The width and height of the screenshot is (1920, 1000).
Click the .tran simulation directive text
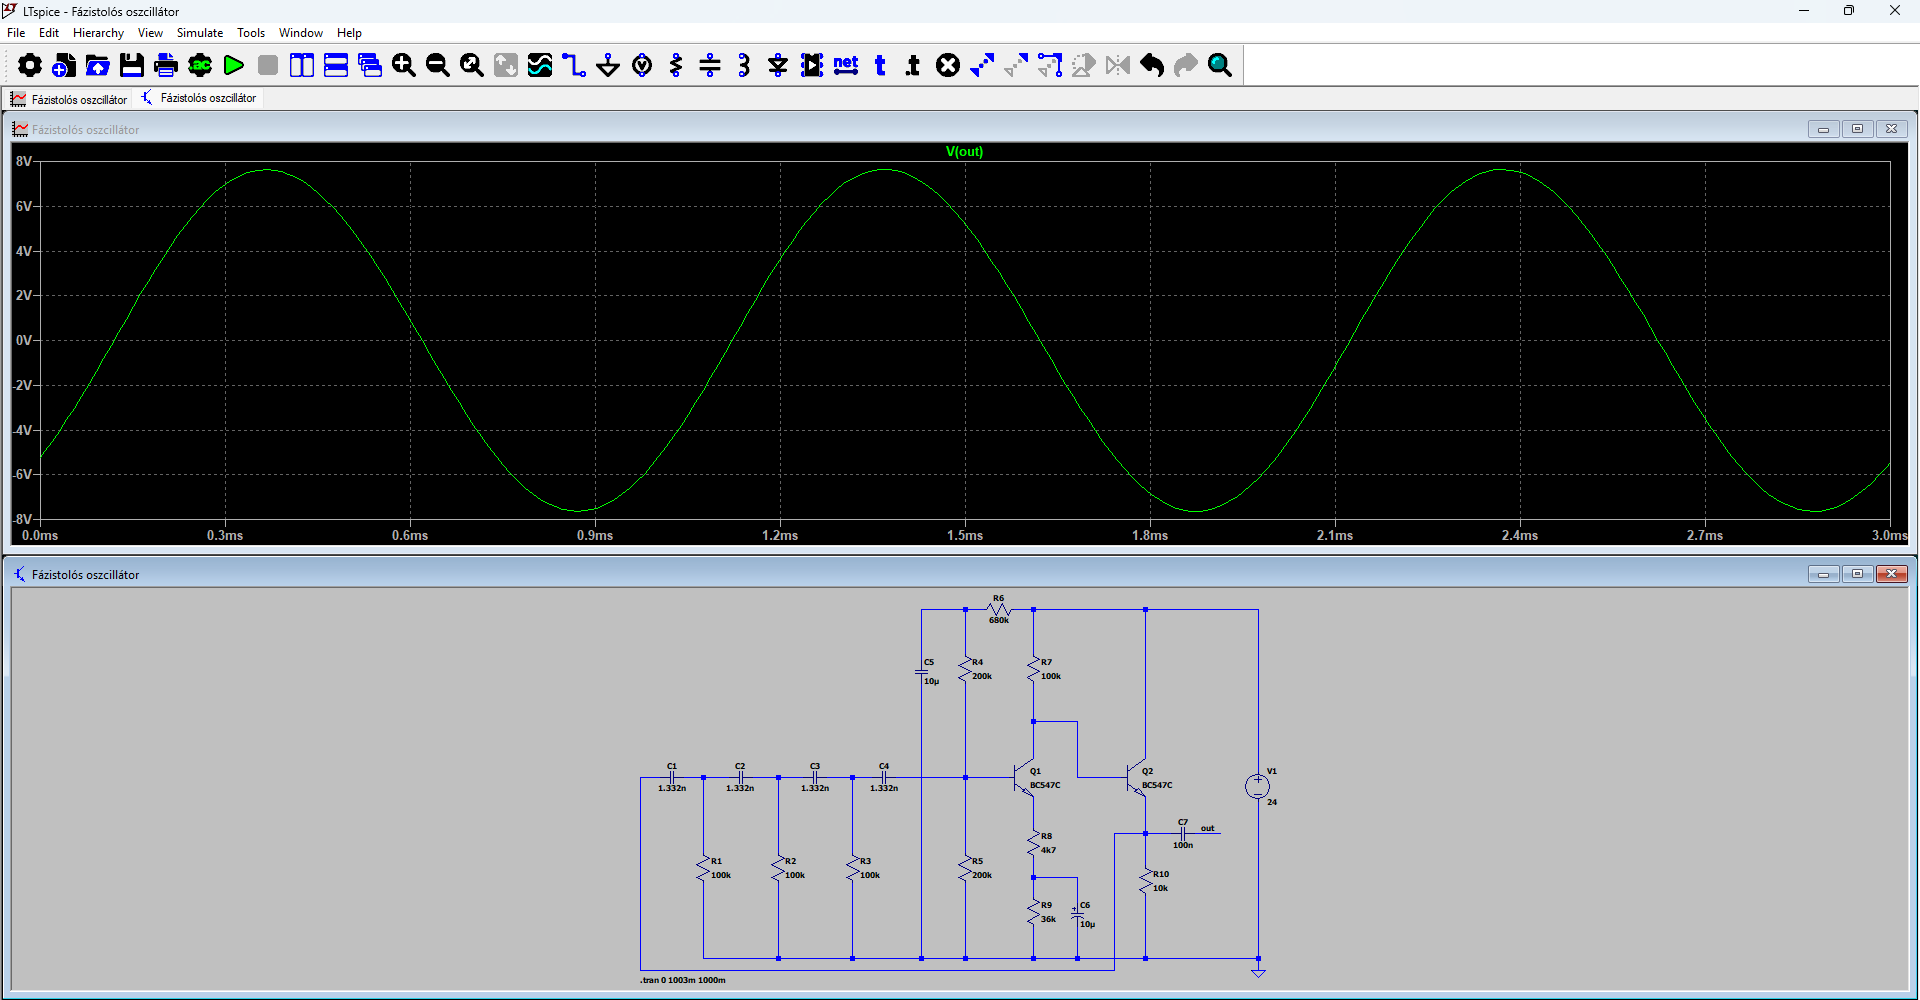pyautogui.click(x=683, y=980)
